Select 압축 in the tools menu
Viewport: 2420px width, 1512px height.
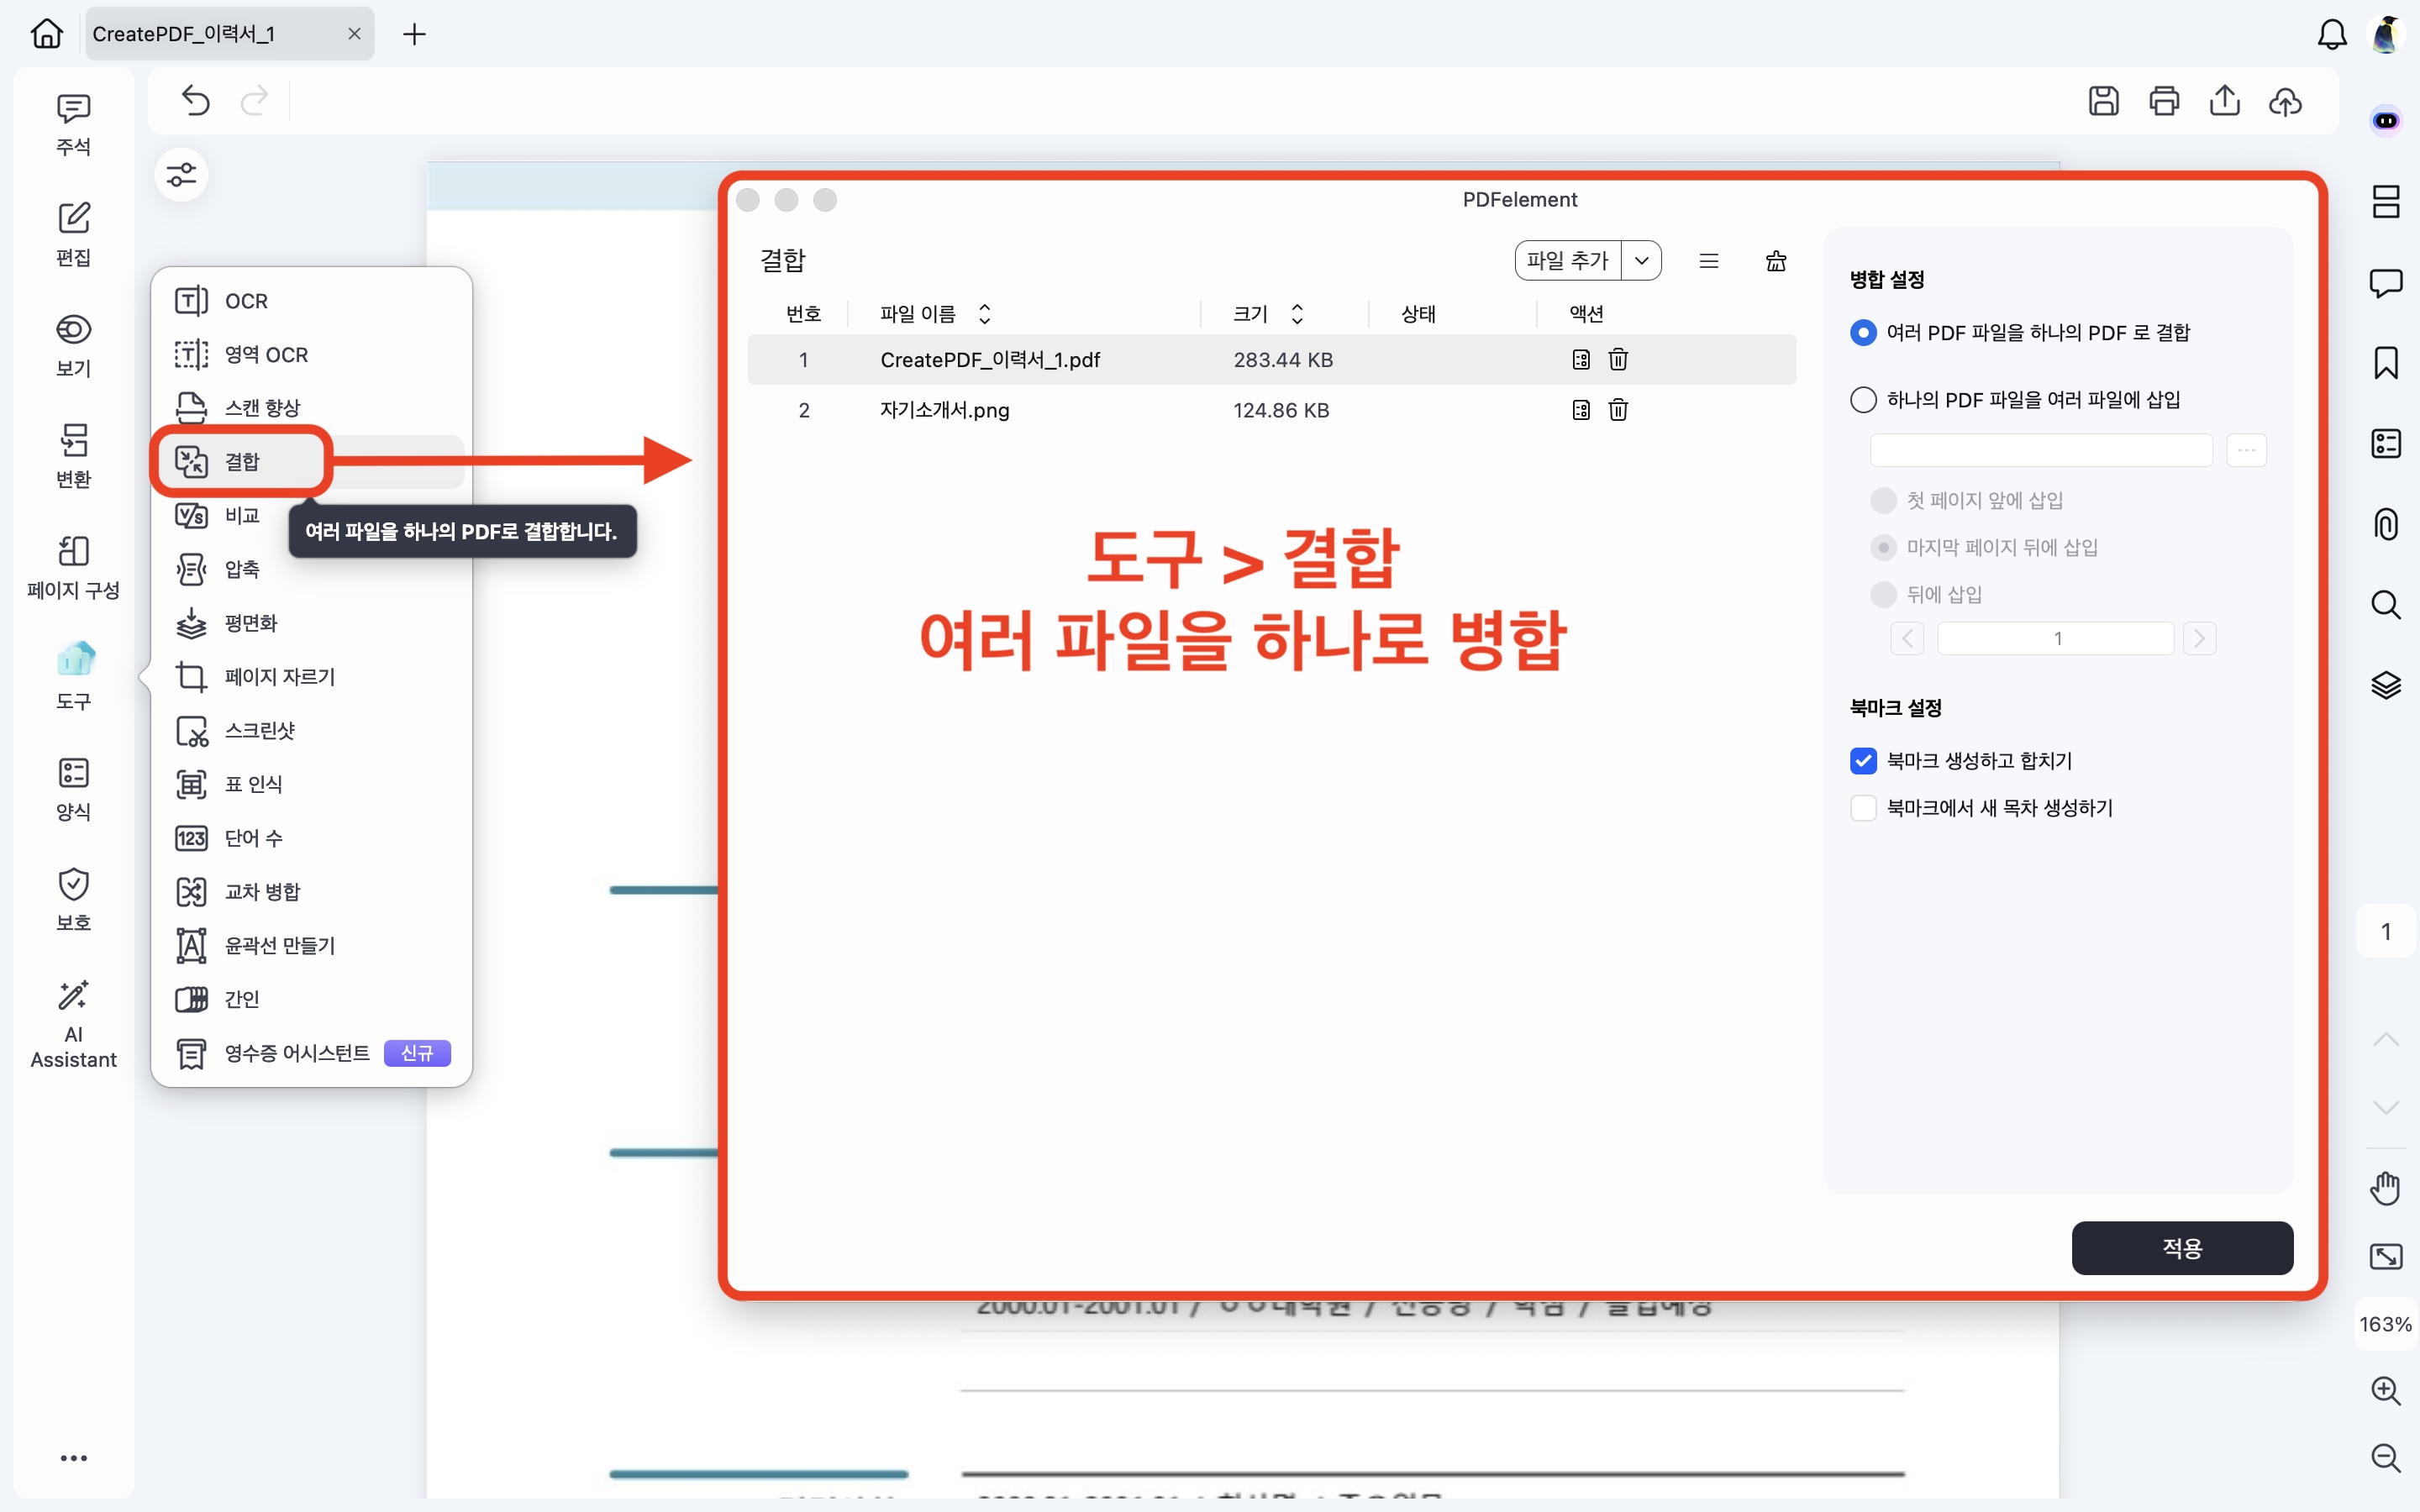click(242, 569)
